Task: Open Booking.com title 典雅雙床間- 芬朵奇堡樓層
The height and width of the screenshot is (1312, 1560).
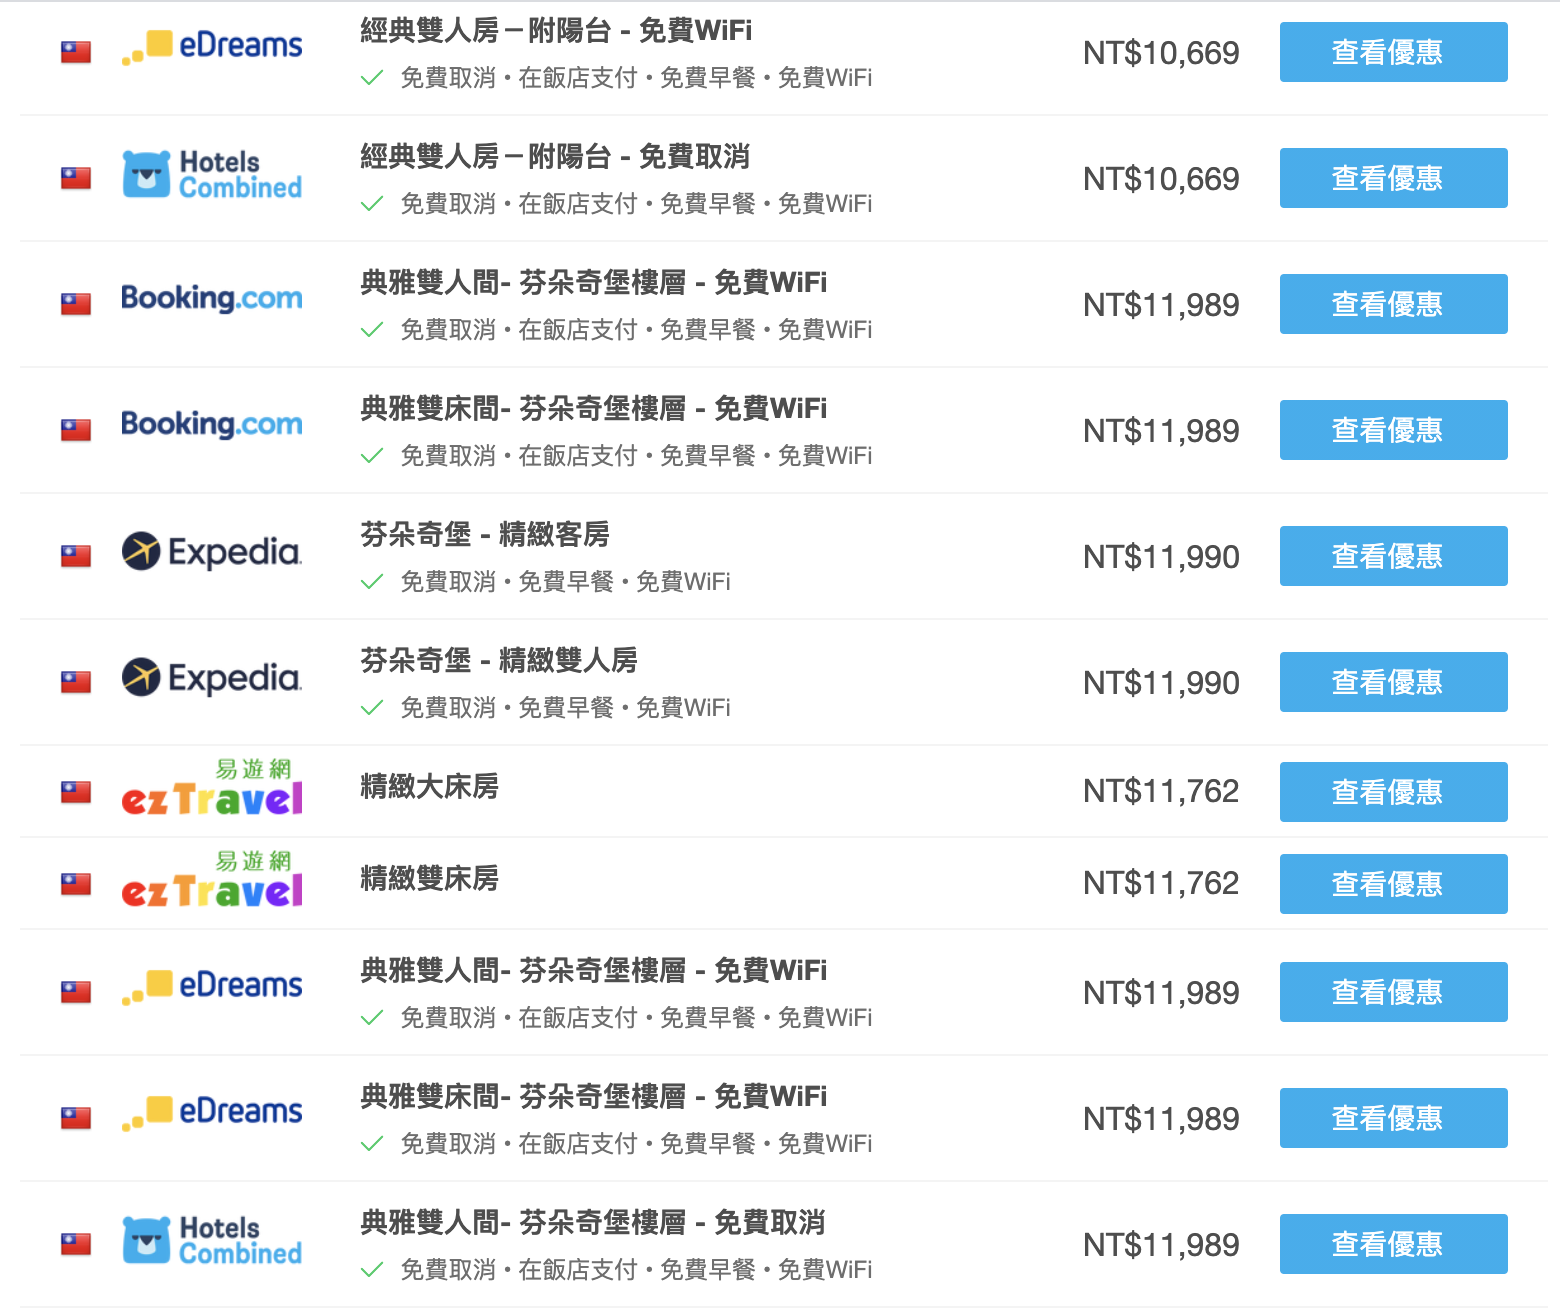Action: click(x=594, y=409)
